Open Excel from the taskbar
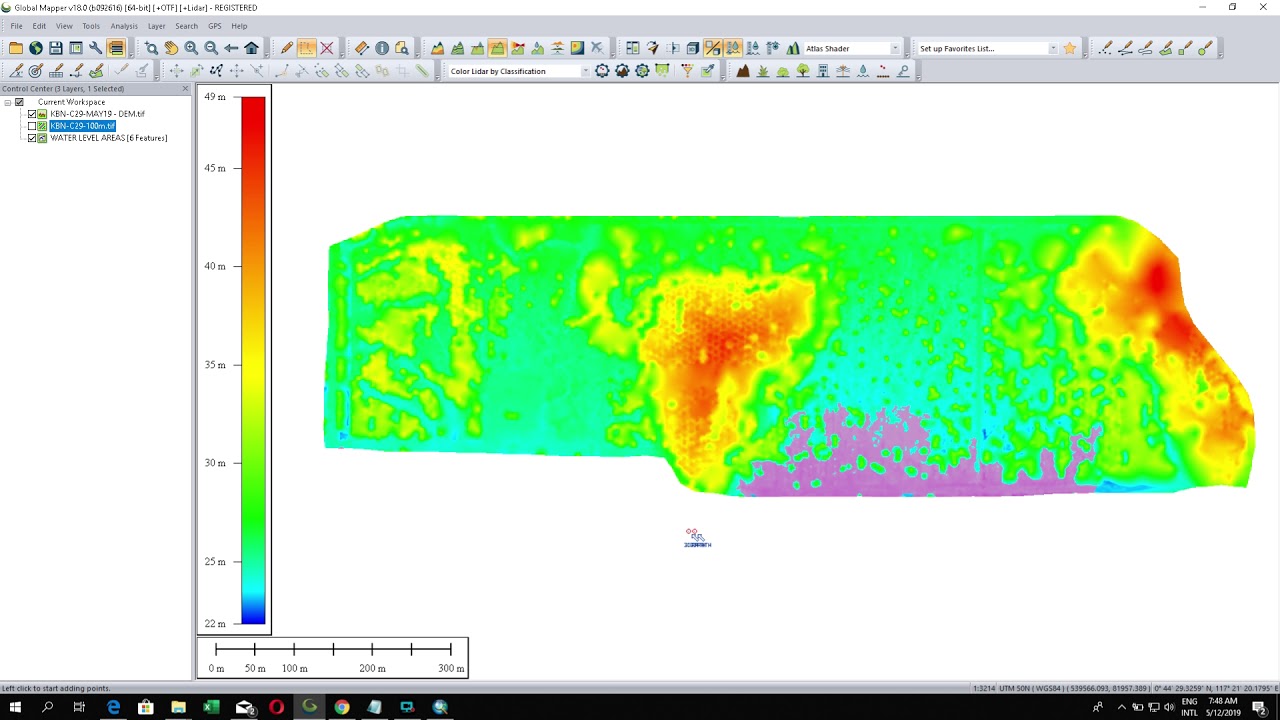The height and width of the screenshot is (720, 1280). point(211,707)
